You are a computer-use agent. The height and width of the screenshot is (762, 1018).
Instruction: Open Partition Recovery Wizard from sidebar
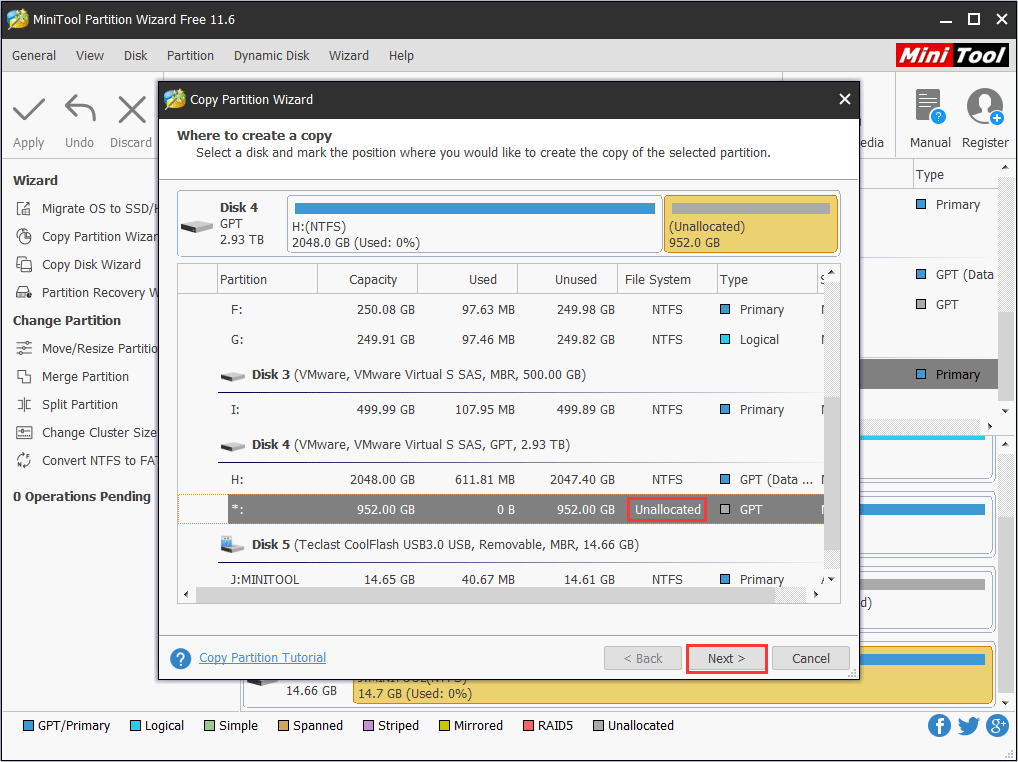click(86, 292)
